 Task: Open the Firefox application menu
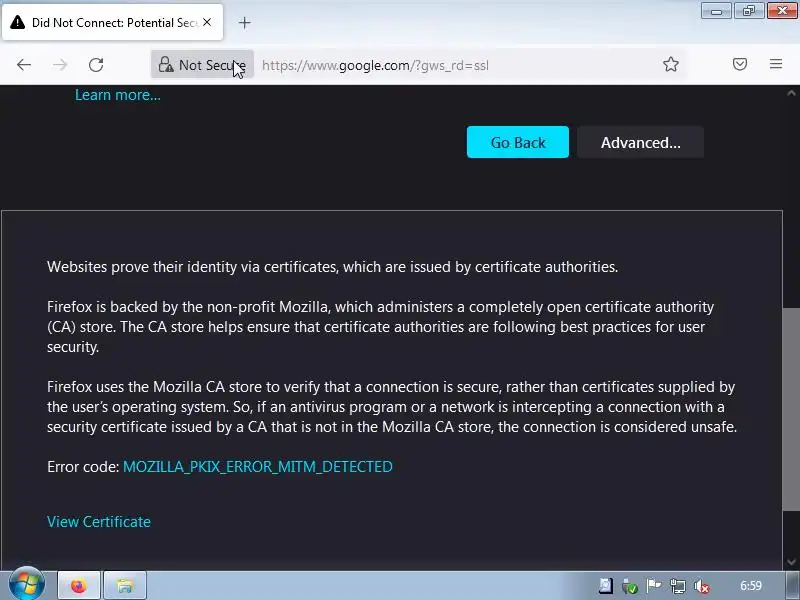click(x=776, y=64)
